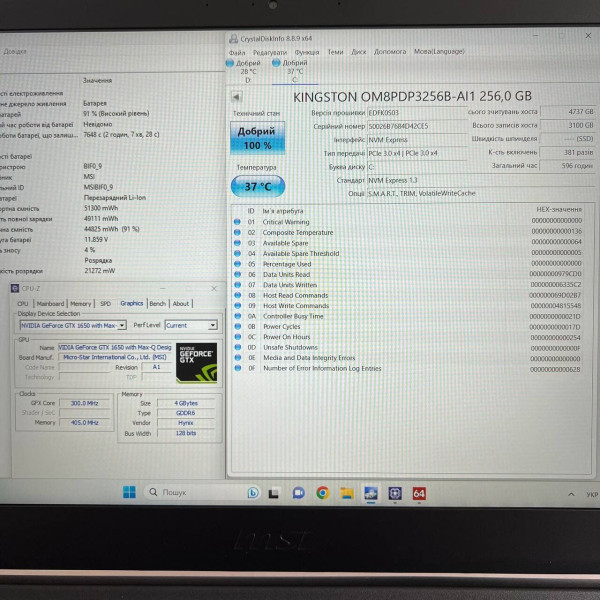
Task: Click the NVM Express interface field
Action: pyautogui.click(x=417, y=140)
